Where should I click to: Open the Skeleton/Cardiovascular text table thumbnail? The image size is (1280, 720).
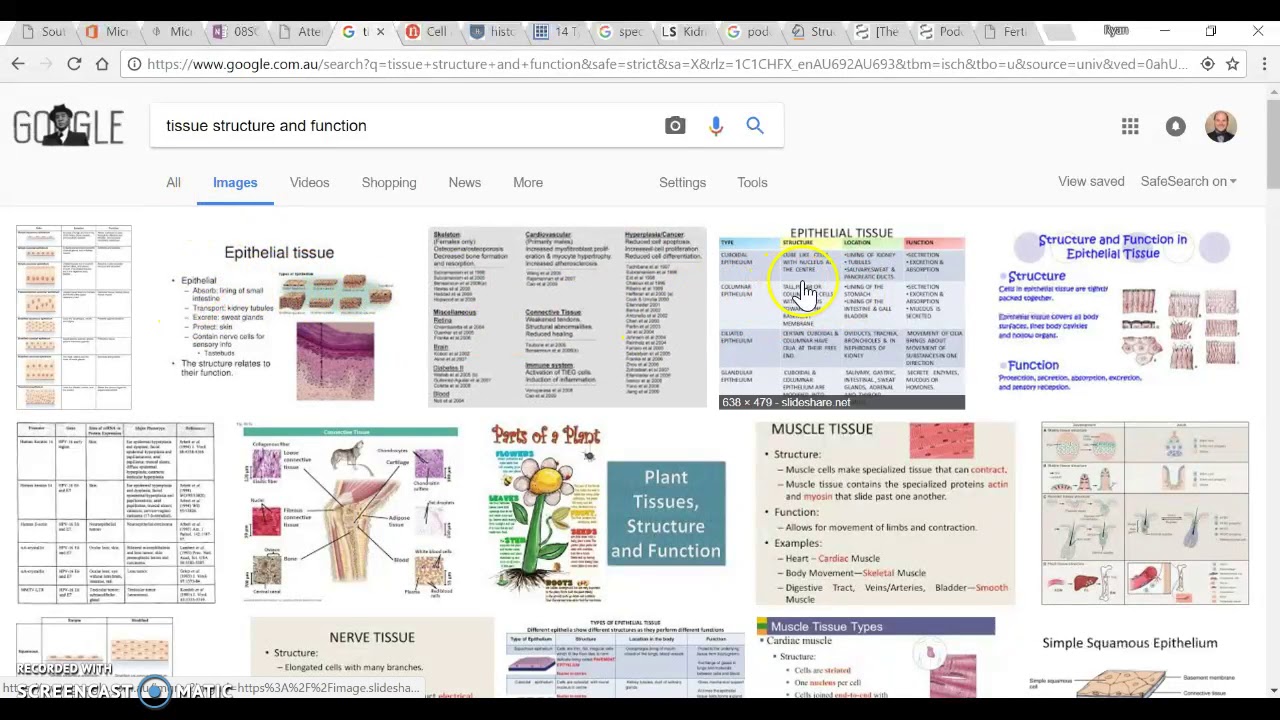(567, 317)
